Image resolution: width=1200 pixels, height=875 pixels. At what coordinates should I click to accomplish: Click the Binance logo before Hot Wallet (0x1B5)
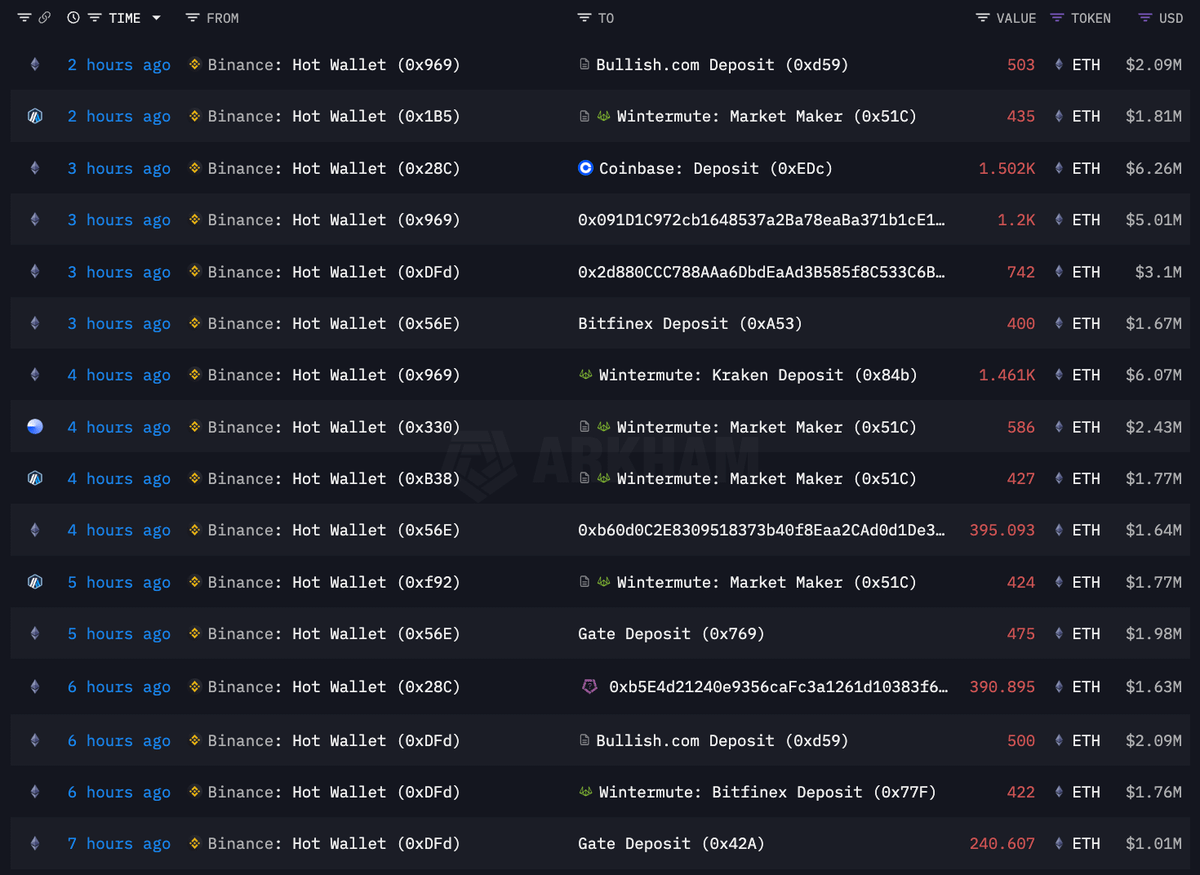coord(195,116)
